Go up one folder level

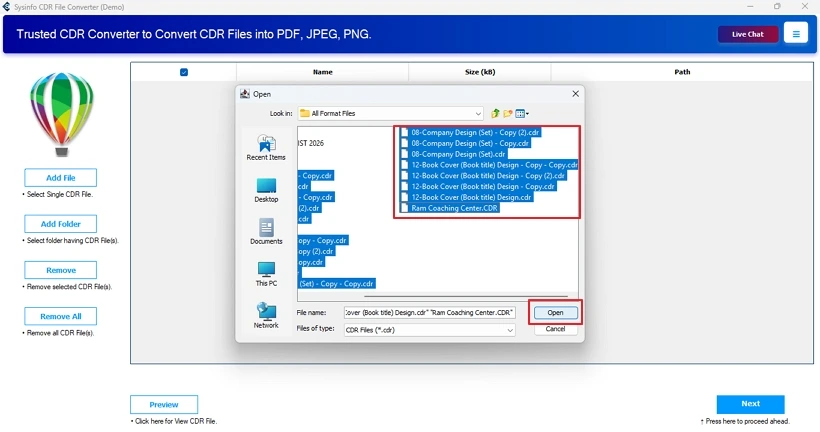(x=495, y=113)
